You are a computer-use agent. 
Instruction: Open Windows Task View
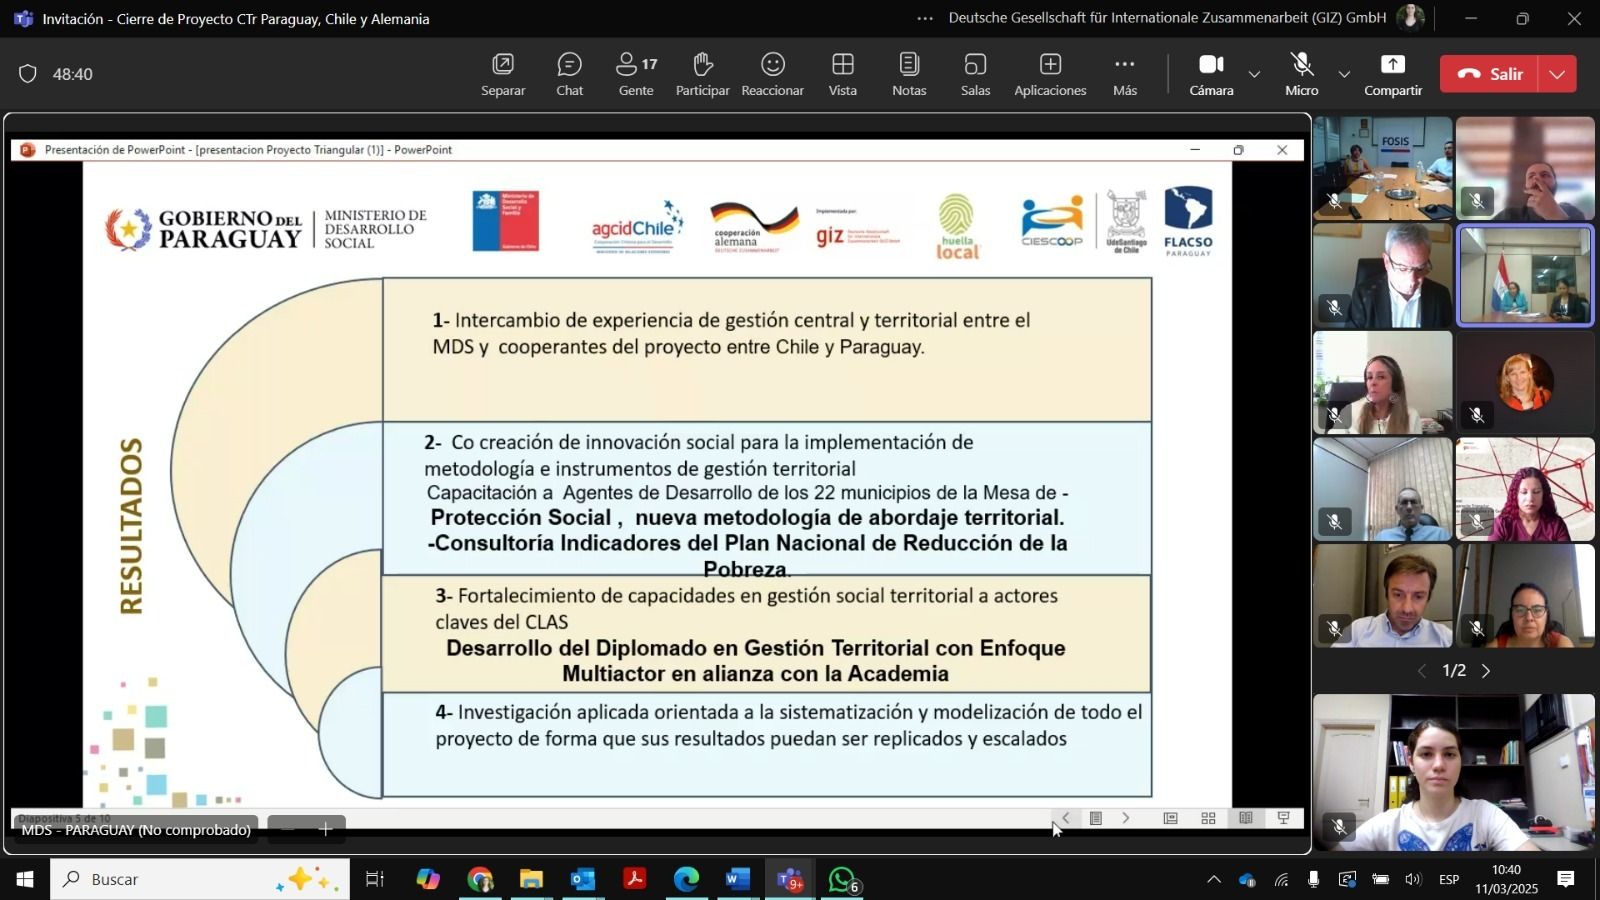pos(375,879)
